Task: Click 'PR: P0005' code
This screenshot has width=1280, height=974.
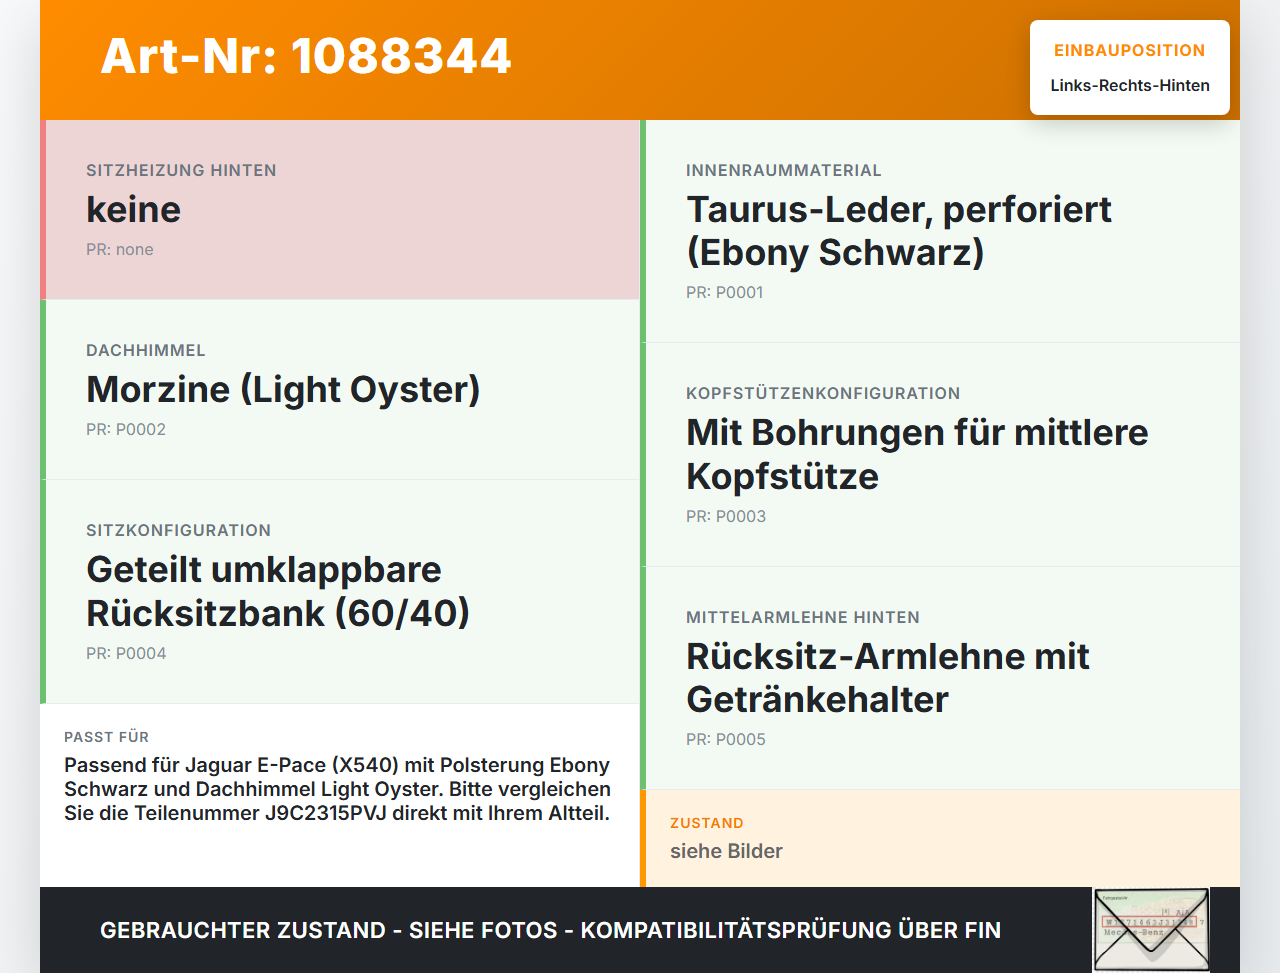Action: pyautogui.click(x=726, y=740)
